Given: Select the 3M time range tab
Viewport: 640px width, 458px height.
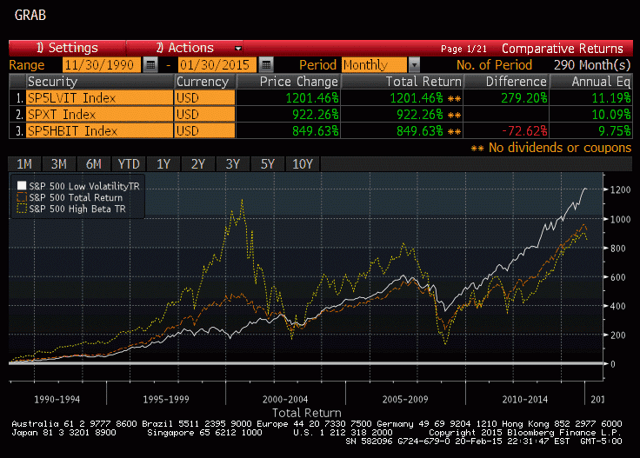Looking at the screenshot, I should (x=59, y=164).
